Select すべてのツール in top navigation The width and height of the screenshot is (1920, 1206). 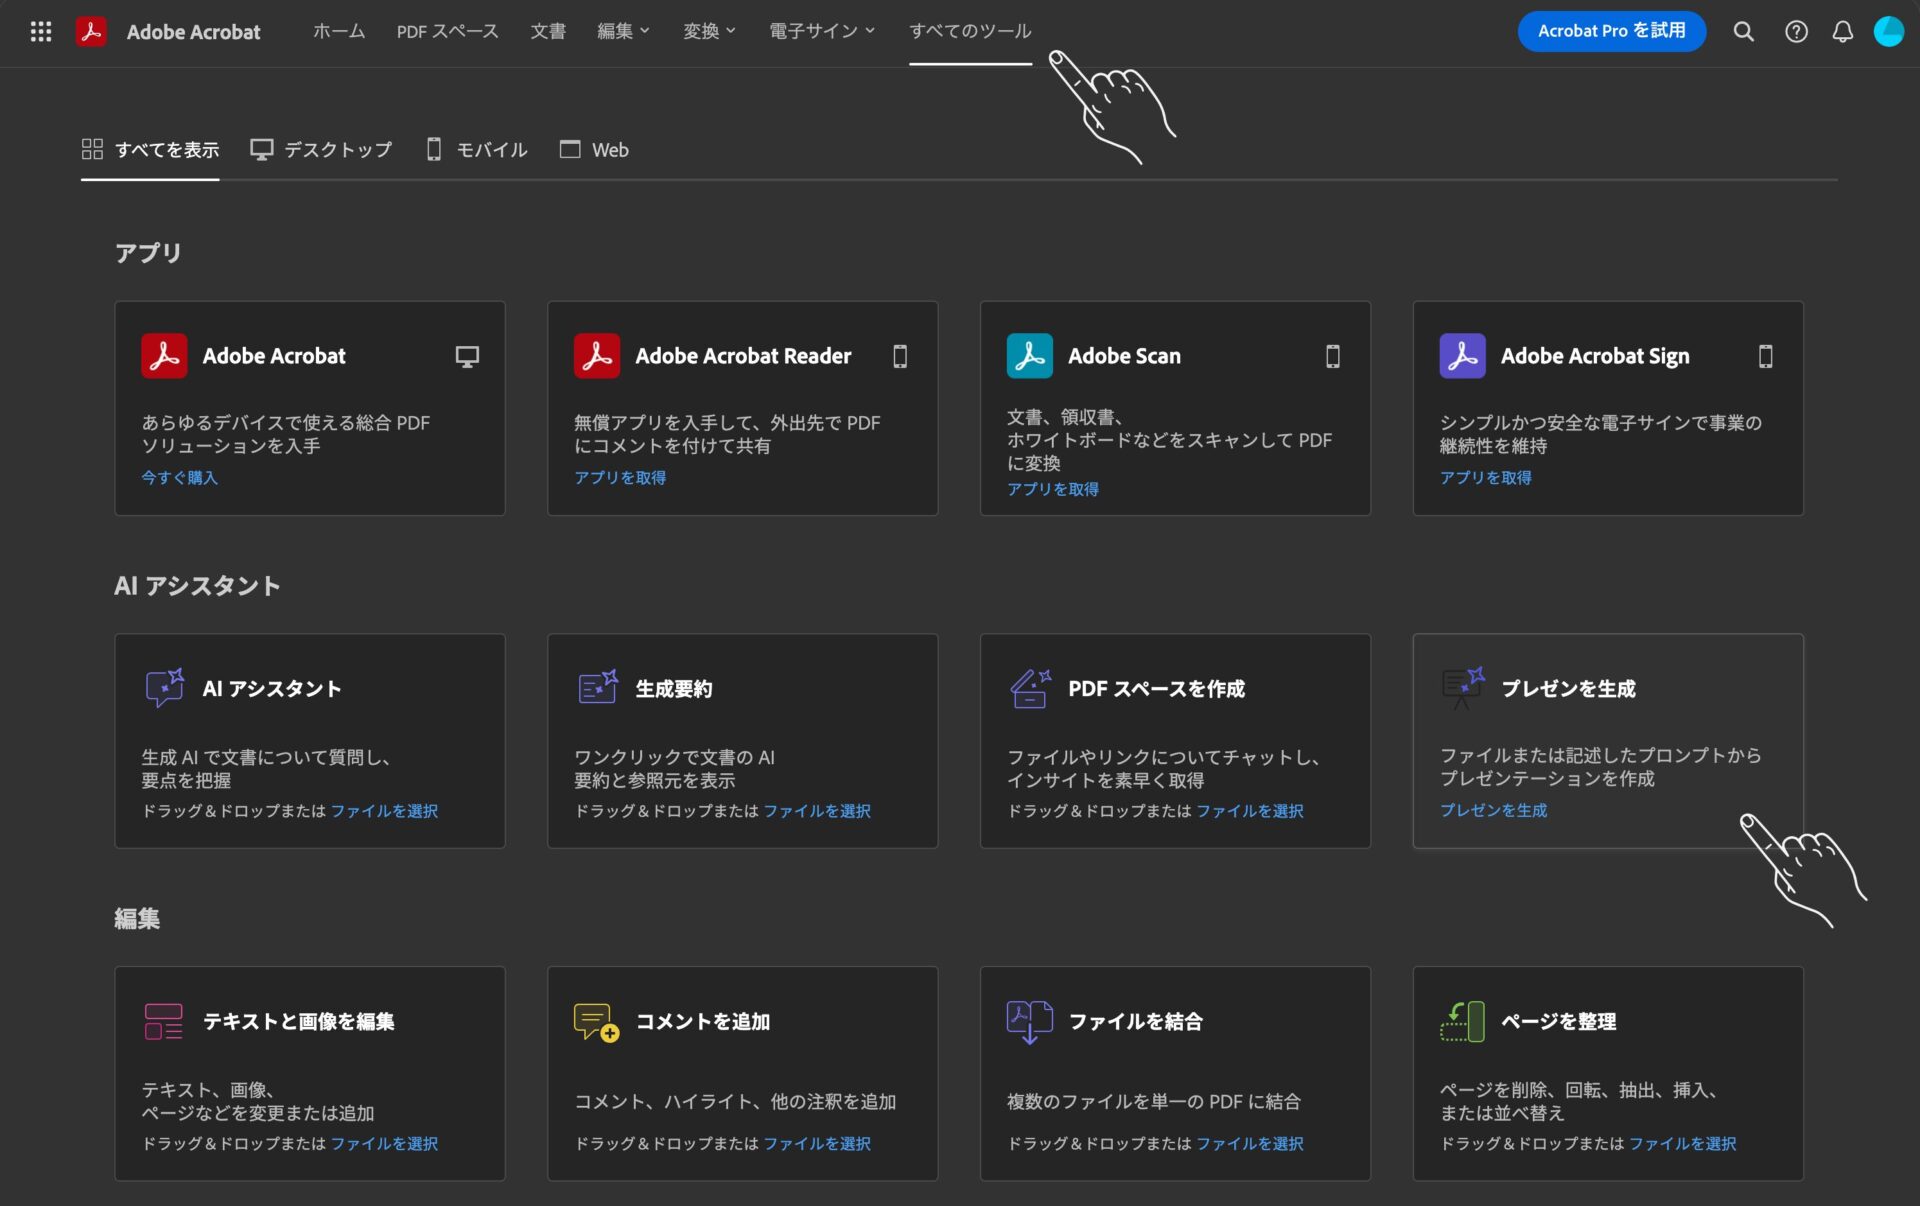[970, 32]
